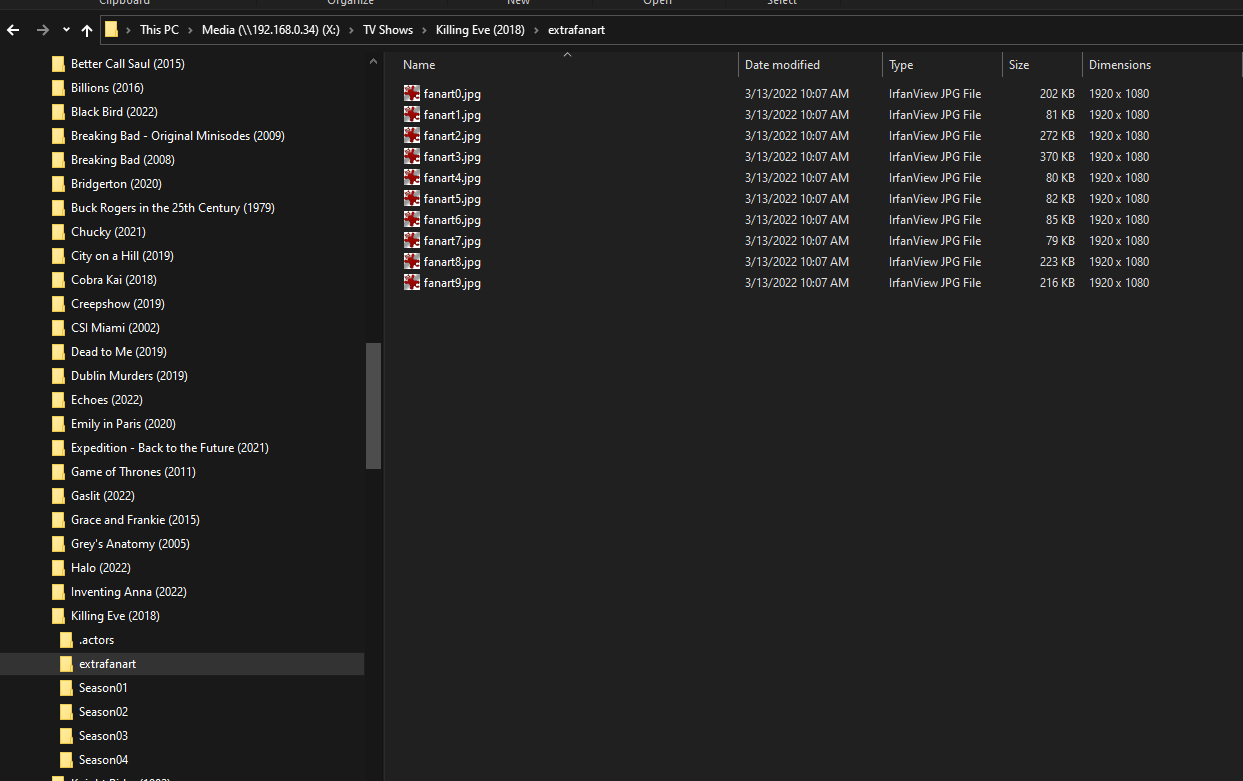Viewport: 1243px width, 781px height.
Task: Select fanart9.jpg file icon
Action: click(x=412, y=282)
